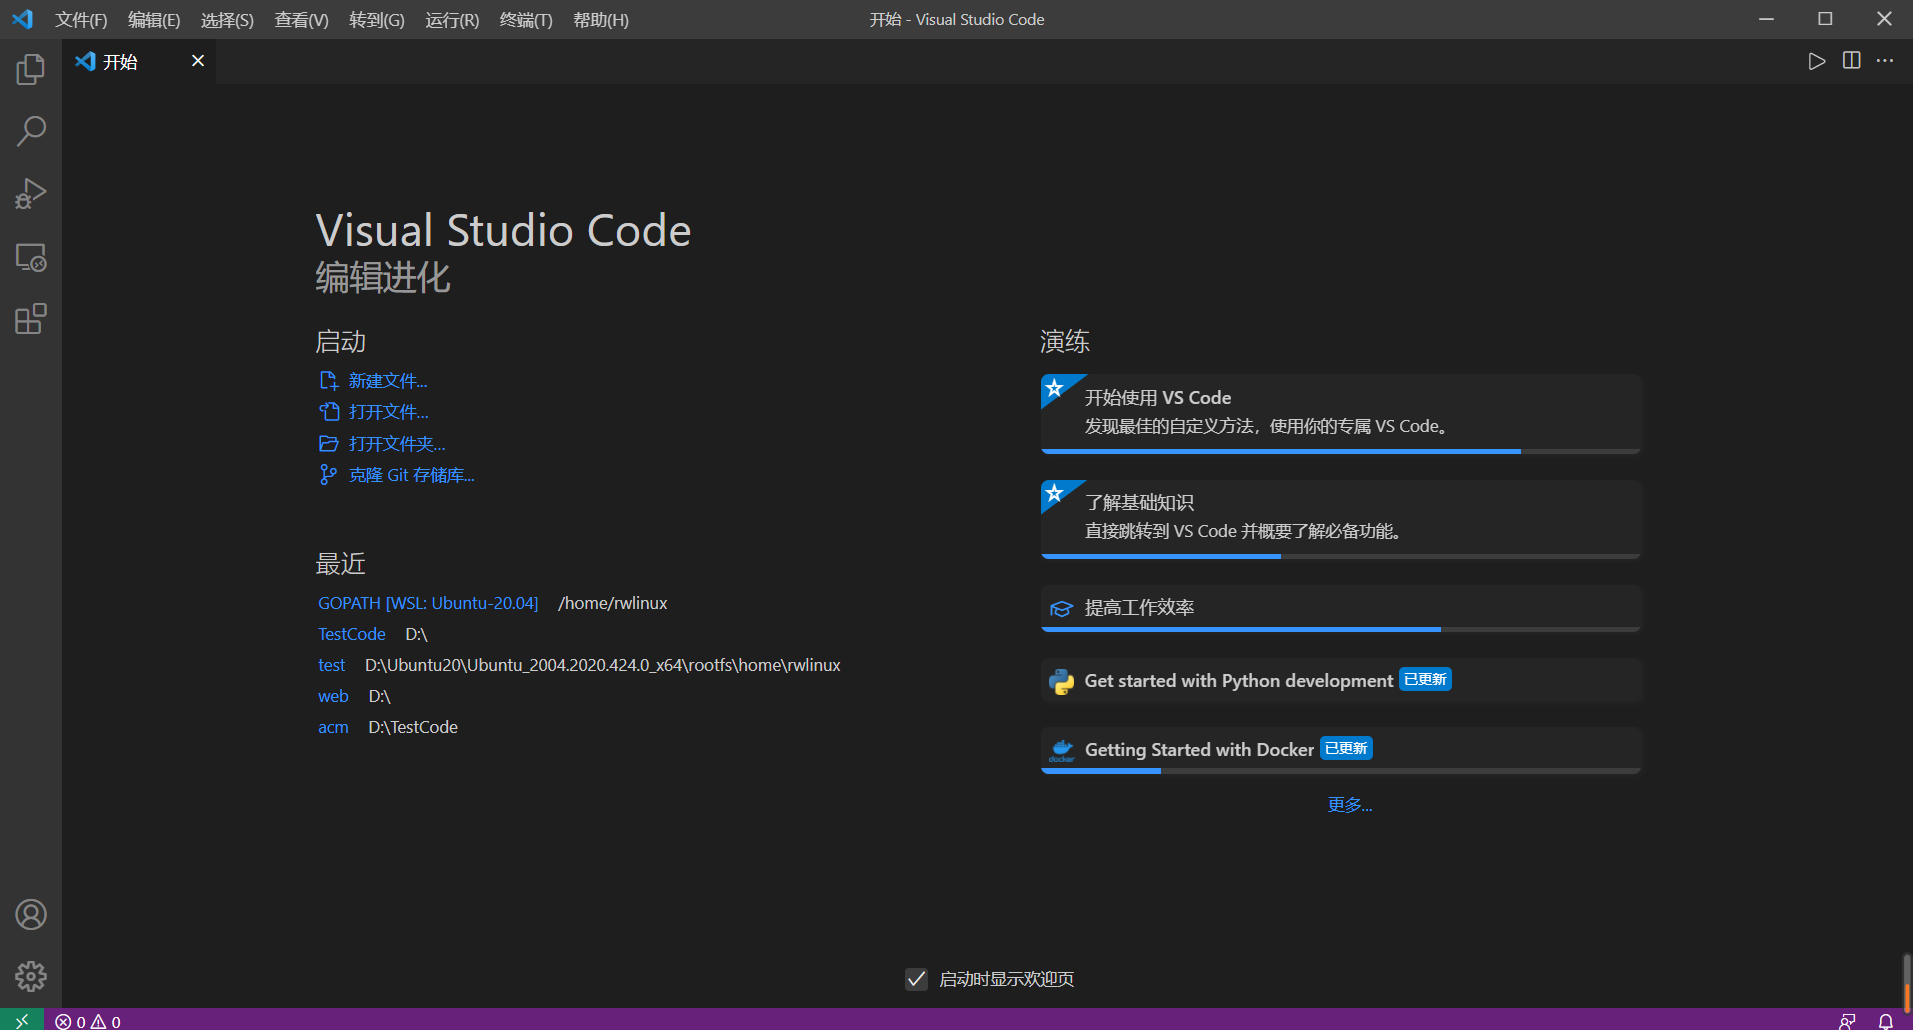
Task: Click the folder icon beside 打开文件夹
Action: click(328, 443)
